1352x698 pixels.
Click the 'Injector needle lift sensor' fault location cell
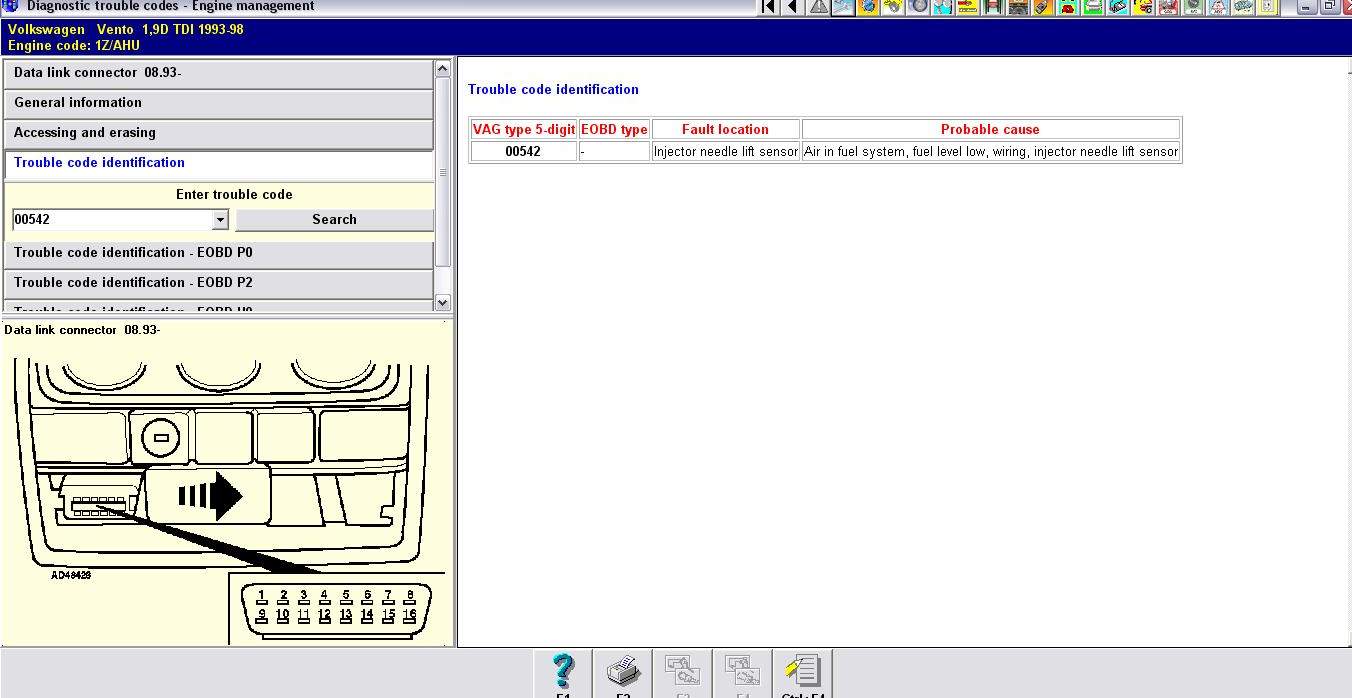click(x=726, y=152)
